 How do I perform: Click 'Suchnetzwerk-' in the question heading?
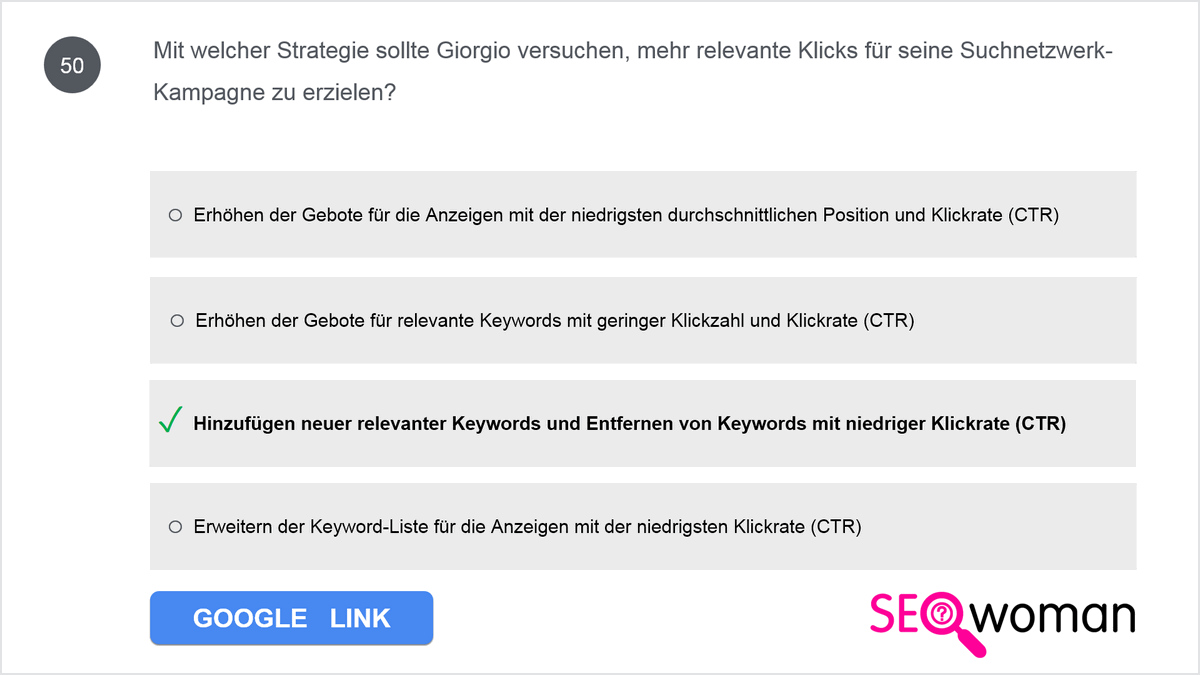1037,52
